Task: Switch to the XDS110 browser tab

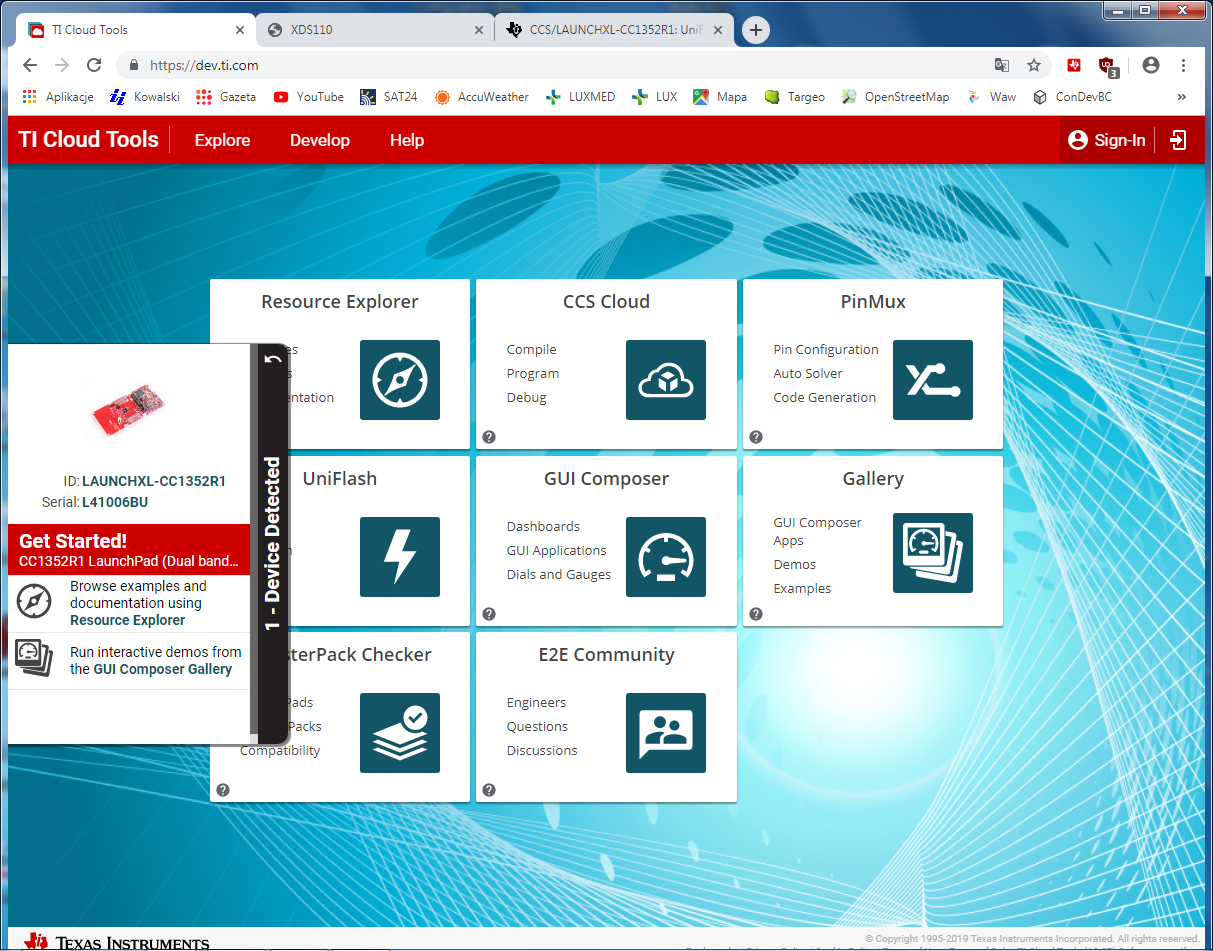Action: click(375, 30)
